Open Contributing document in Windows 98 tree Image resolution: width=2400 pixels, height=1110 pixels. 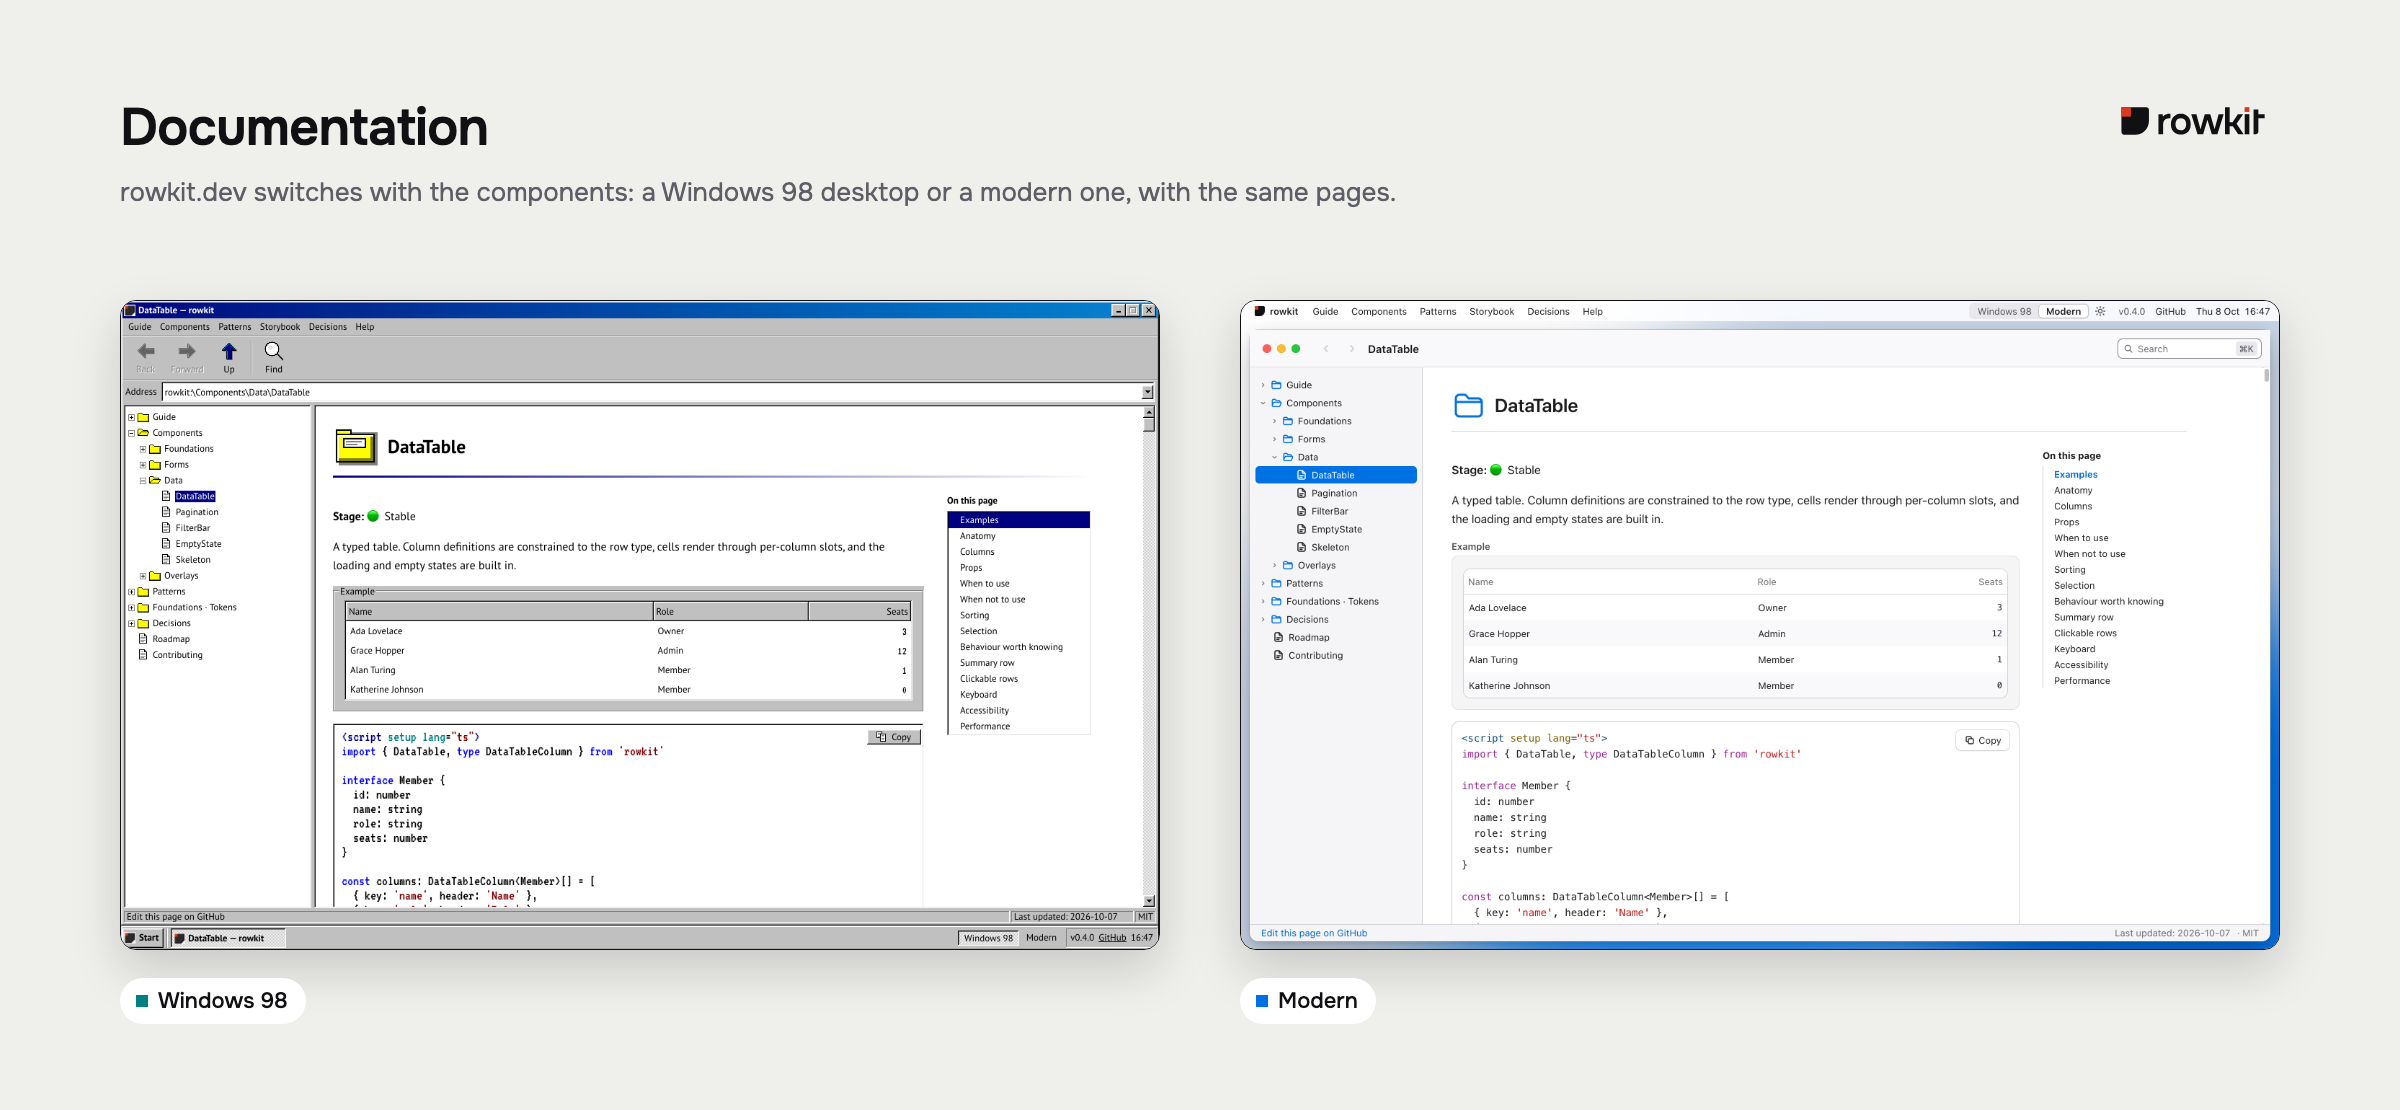[x=177, y=655]
